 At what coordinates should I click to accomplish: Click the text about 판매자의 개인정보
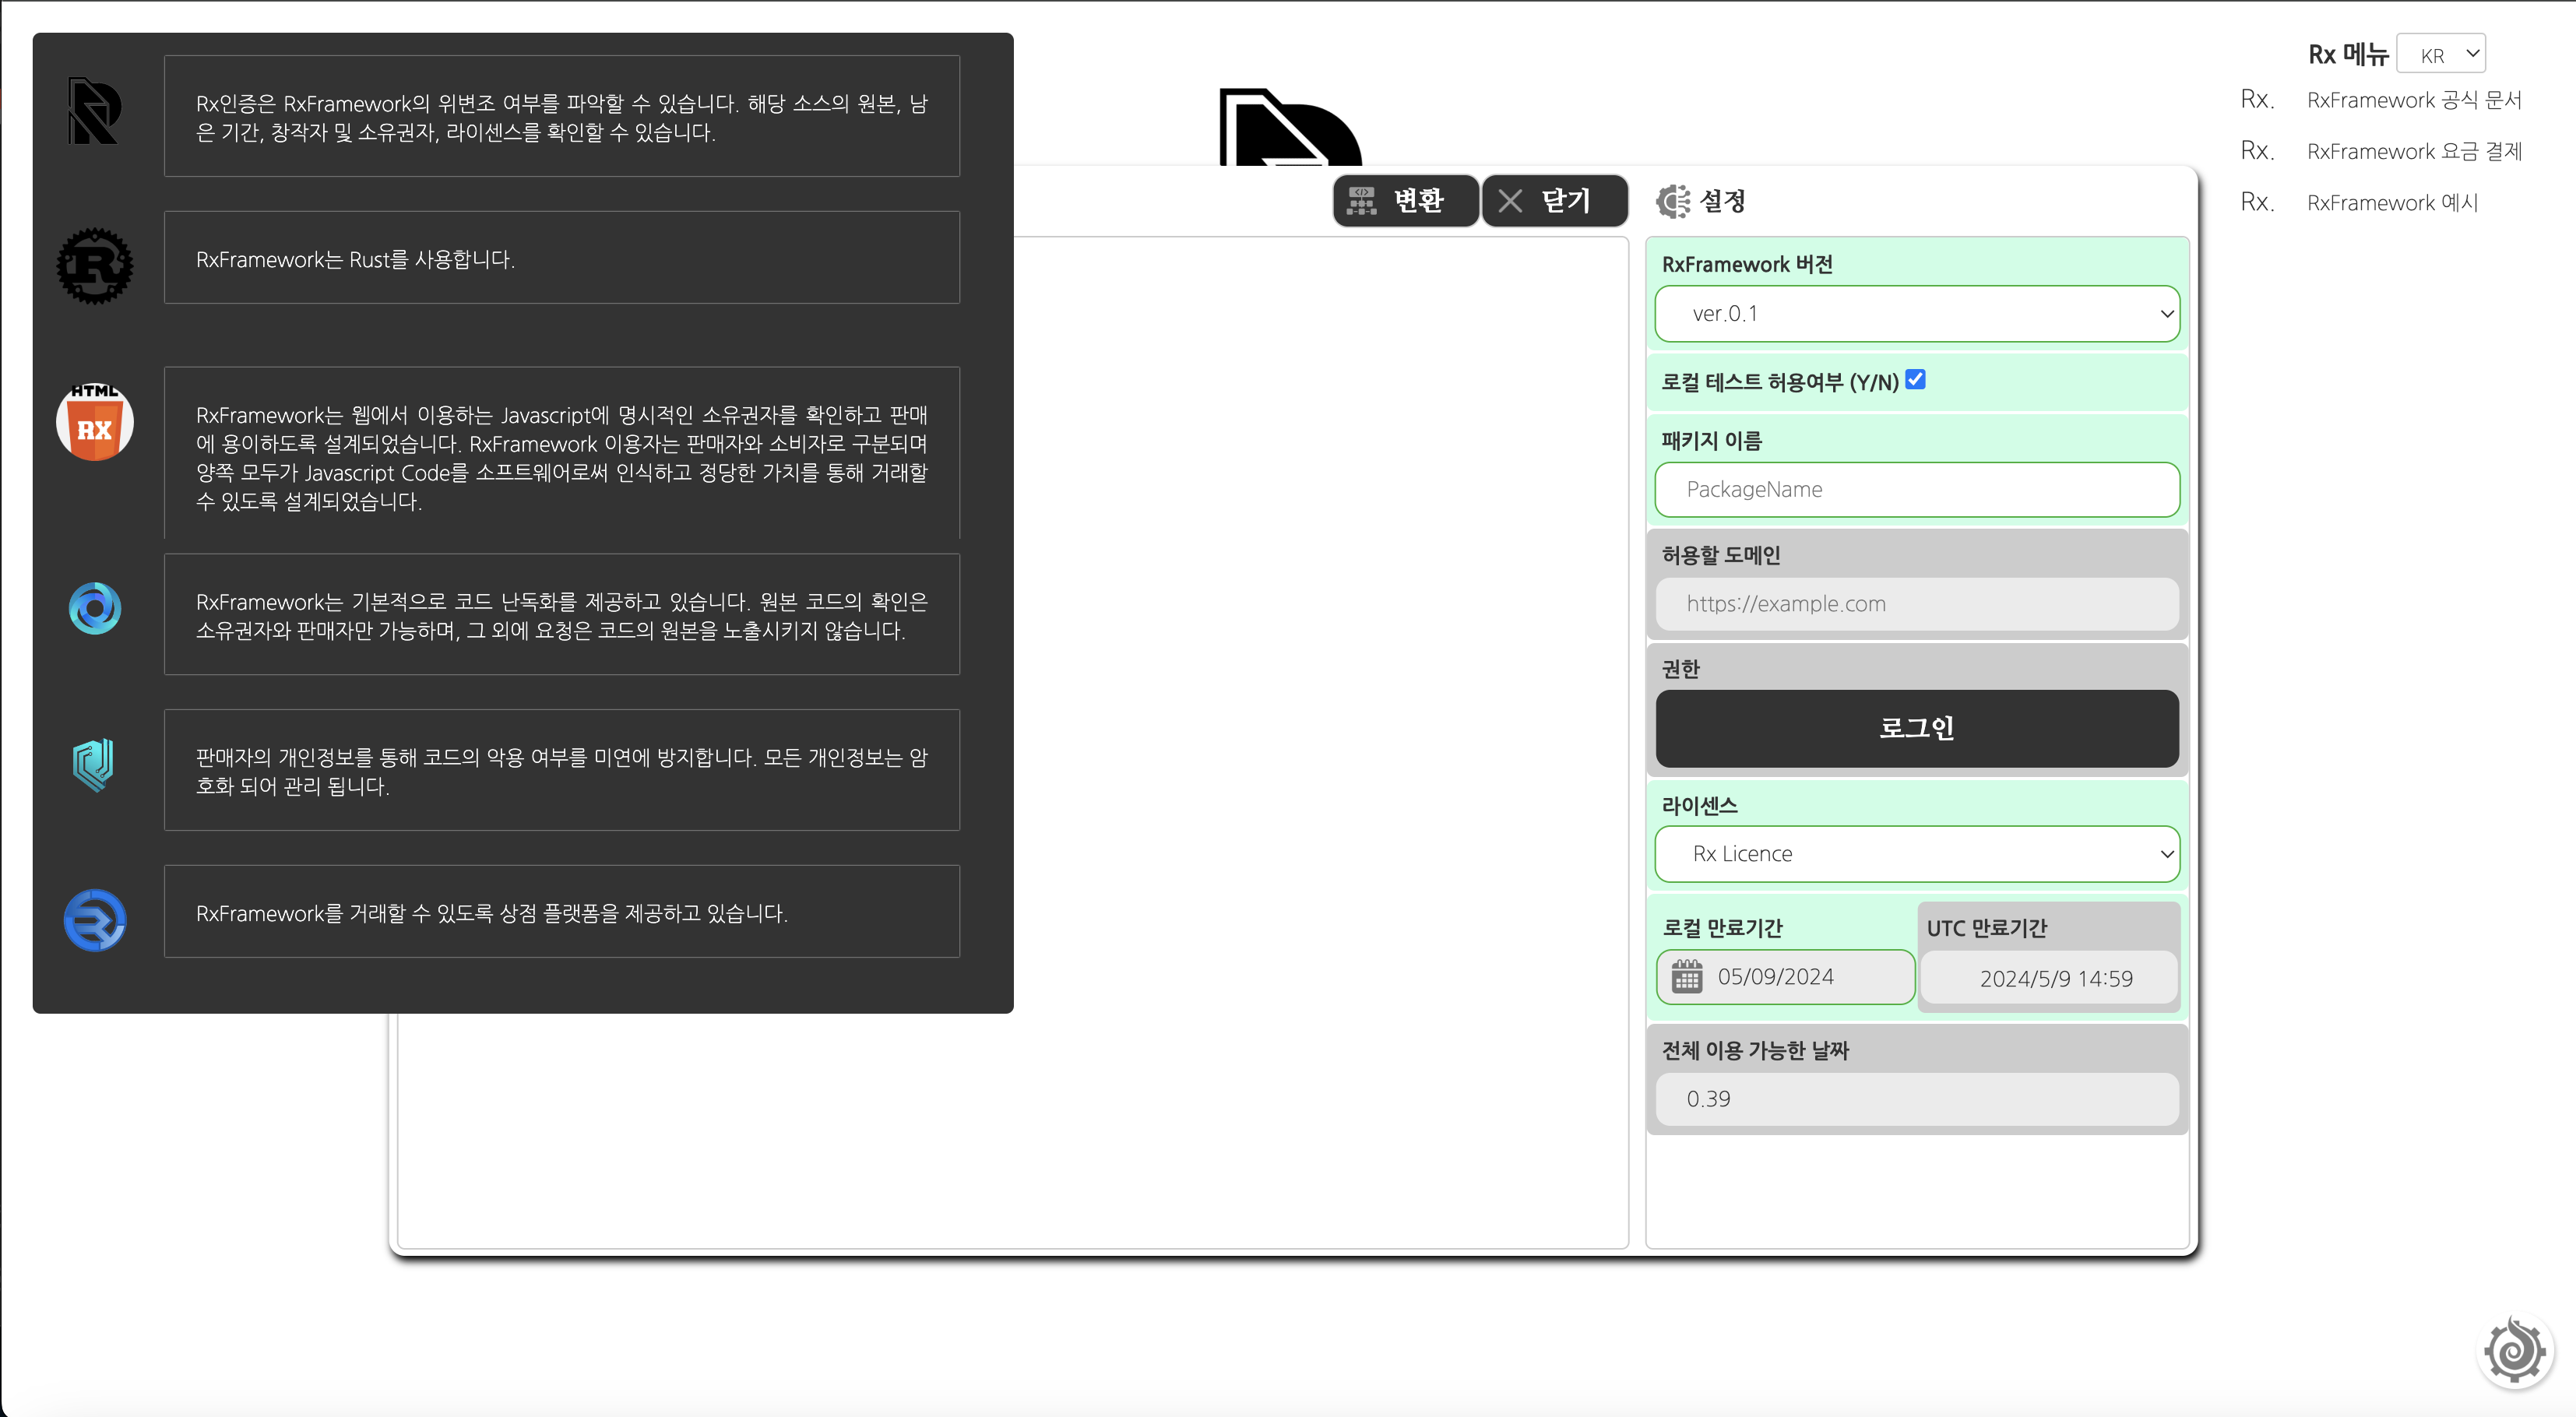pyautogui.click(x=561, y=771)
